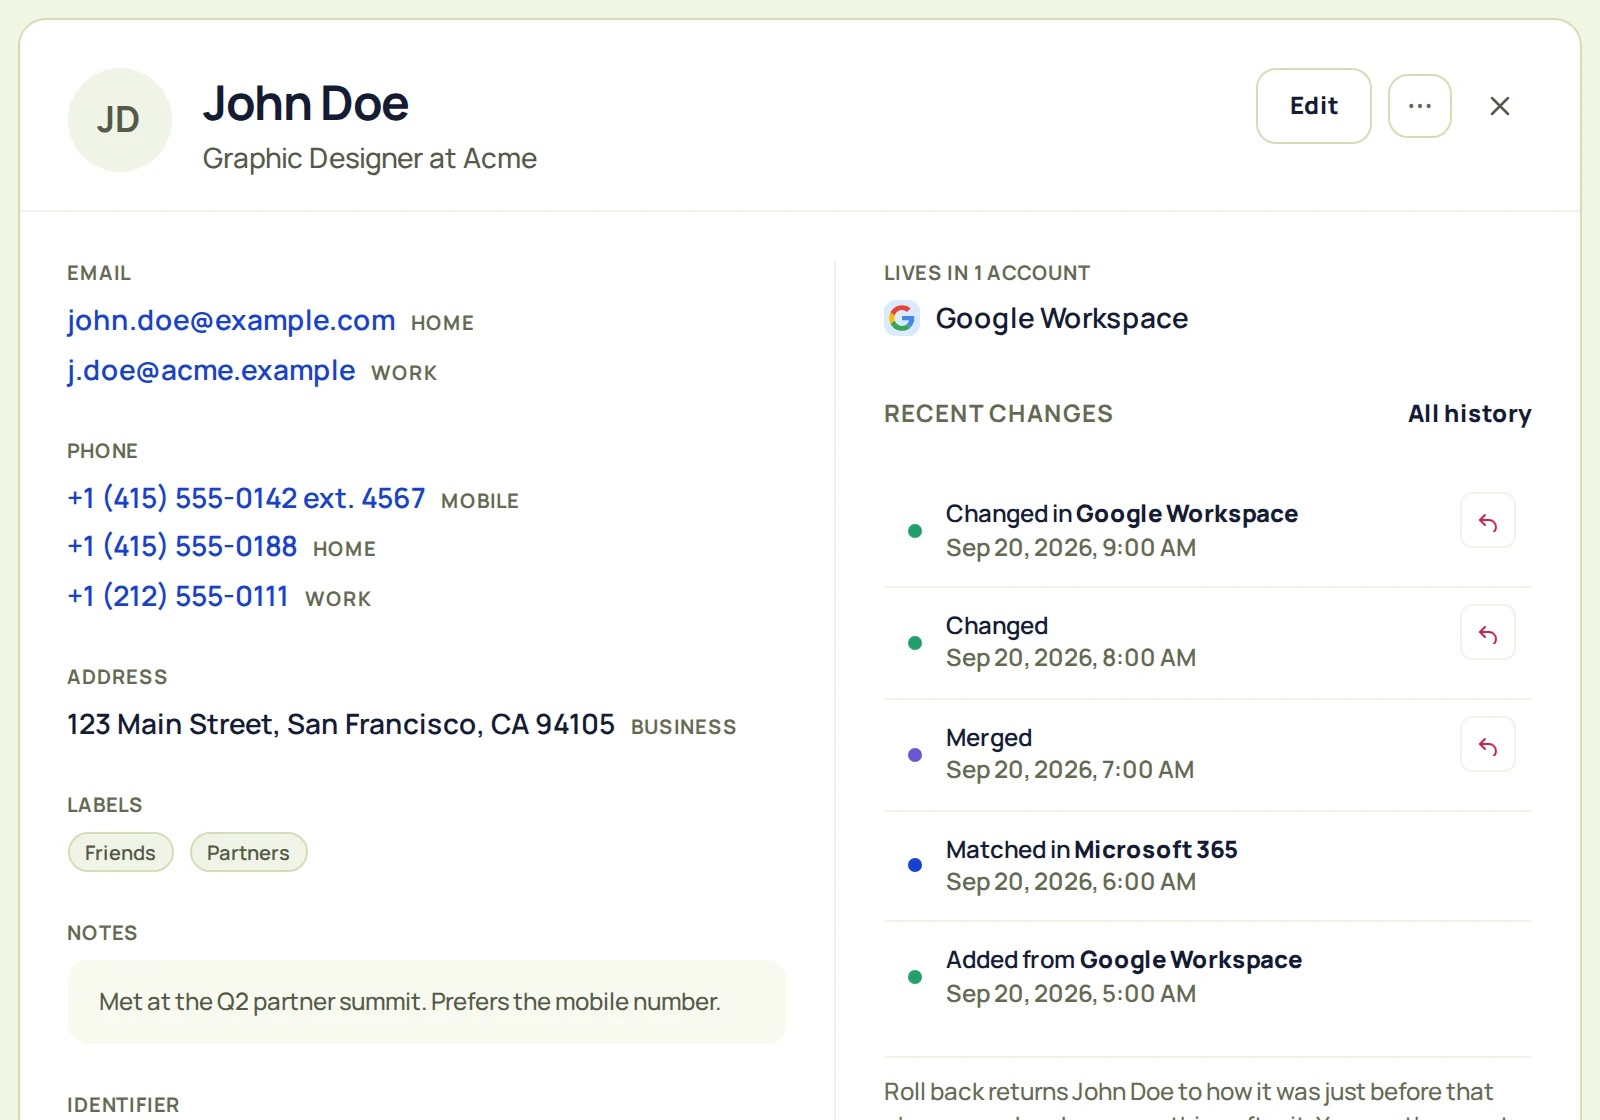Call work number +1 (212) 555-0111
This screenshot has height=1120, width=1600.
(178, 597)
